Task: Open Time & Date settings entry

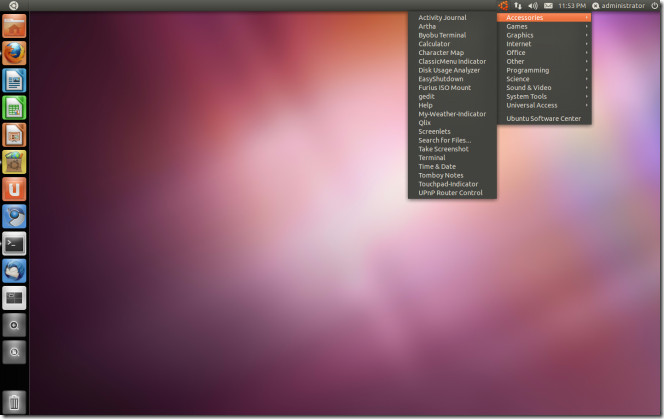Action: (x=452, y=166)
